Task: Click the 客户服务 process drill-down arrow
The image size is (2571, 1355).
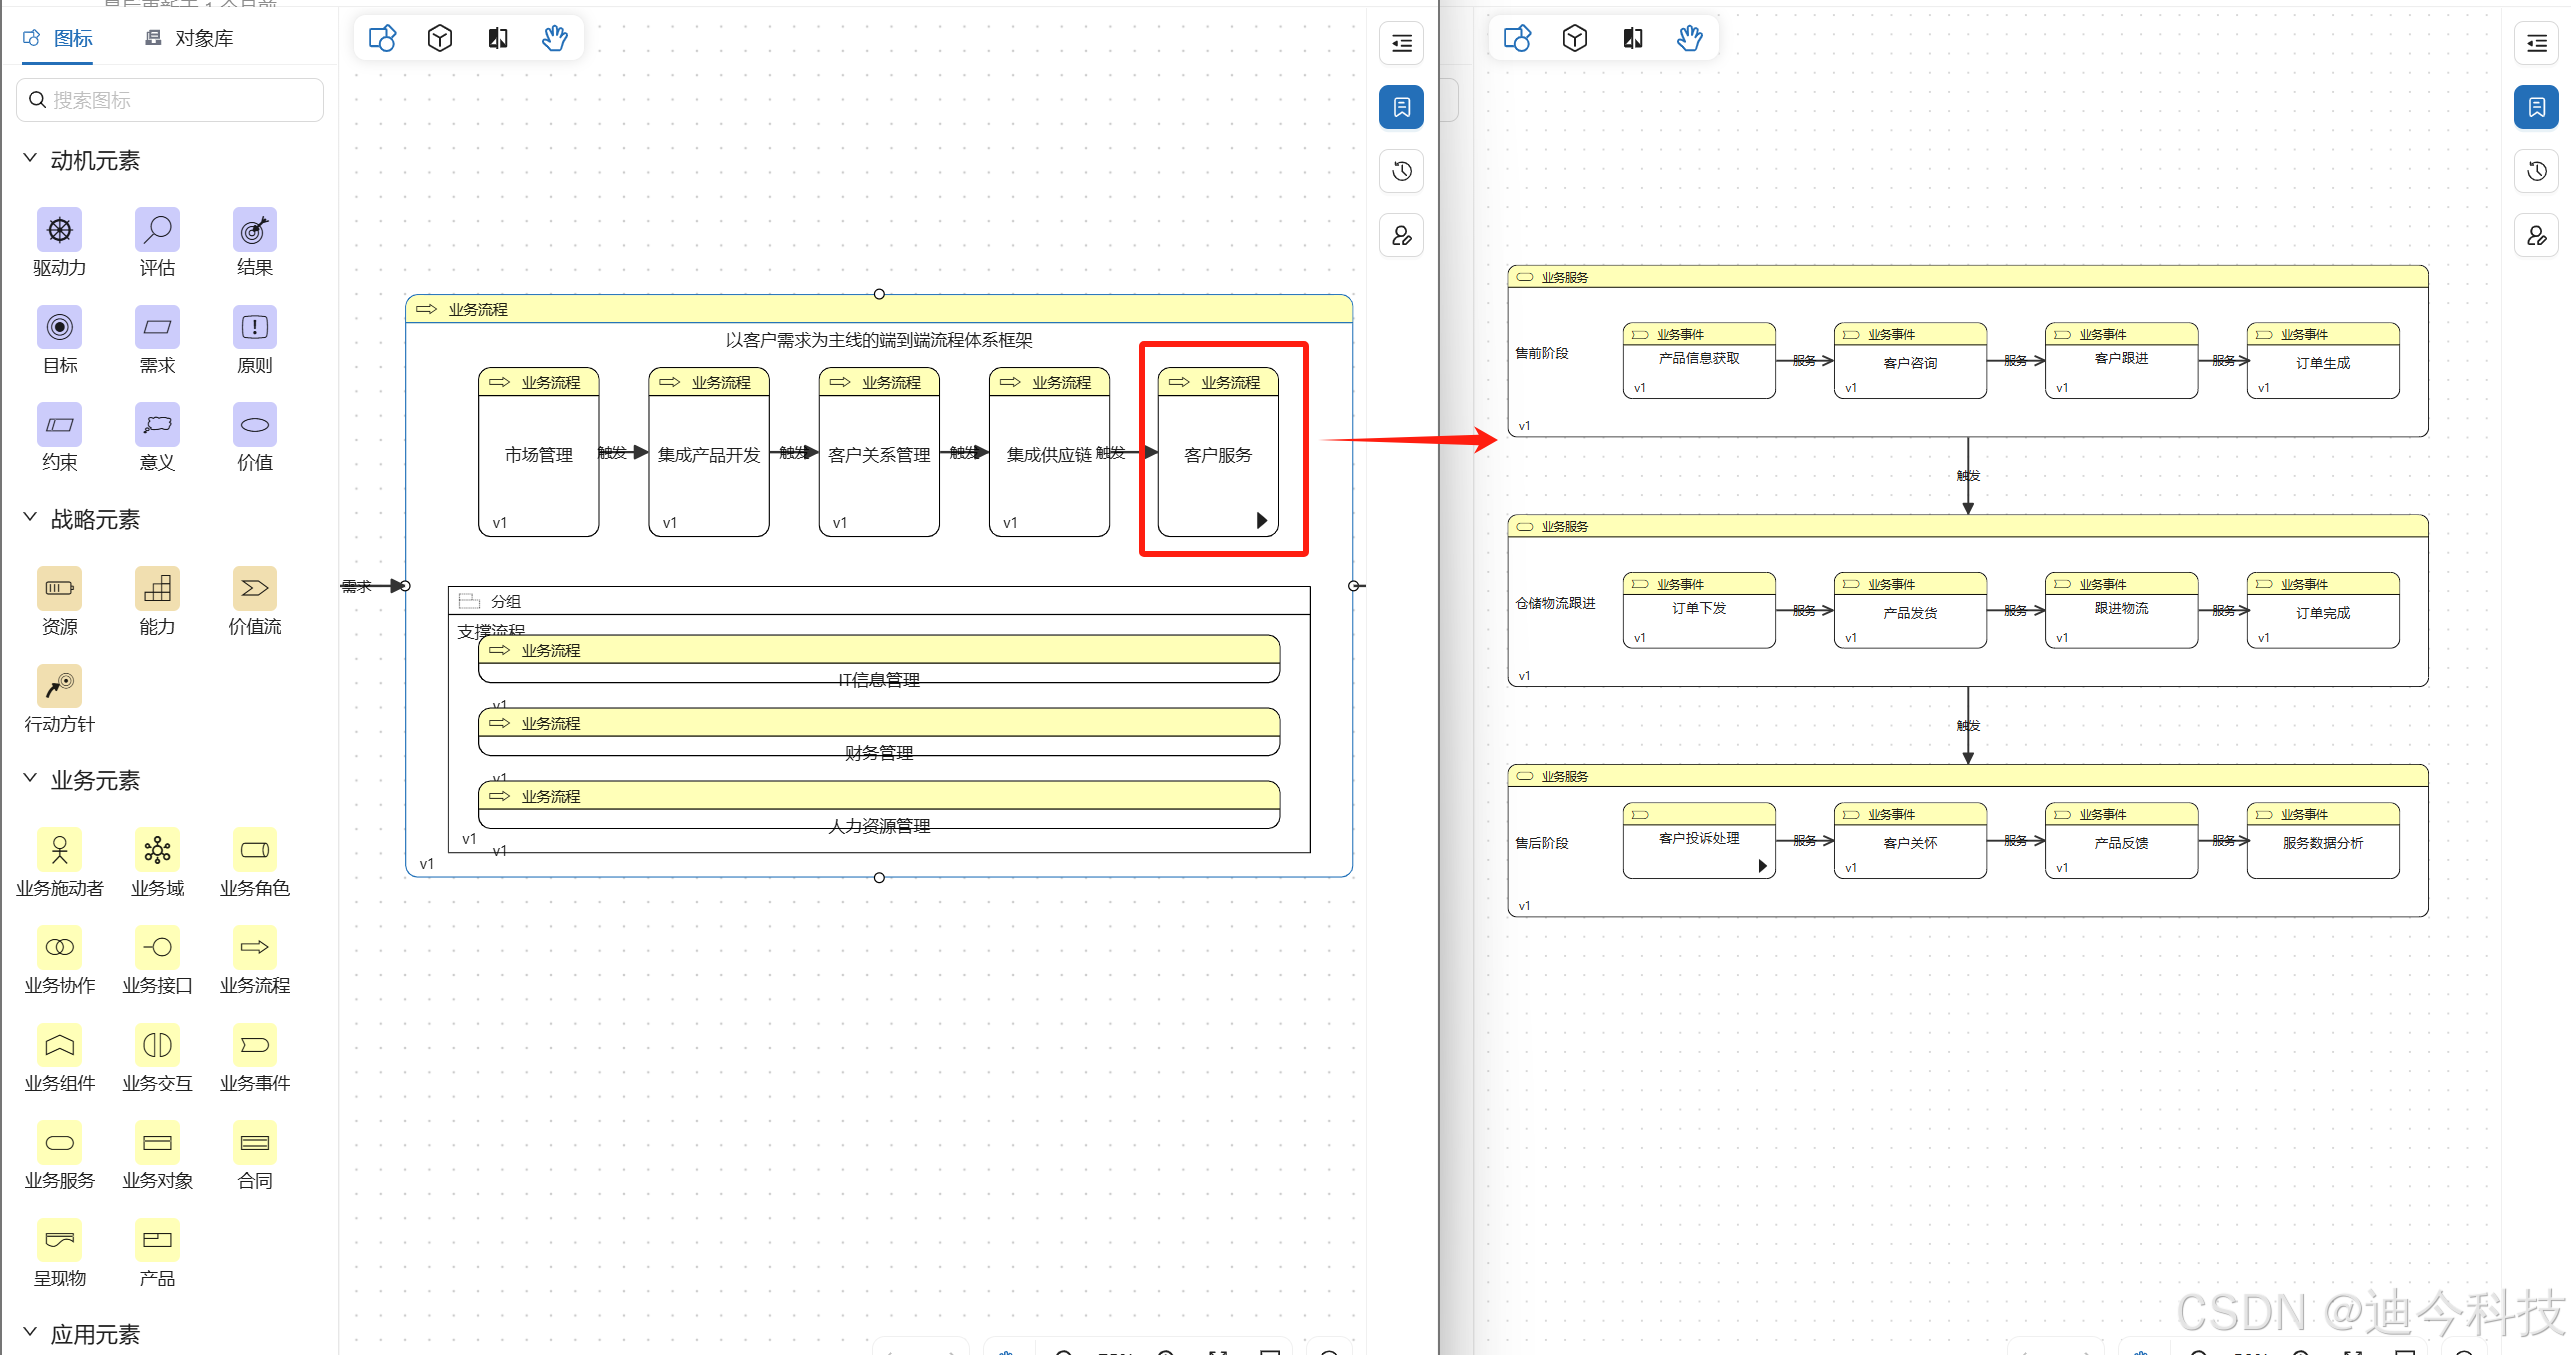Action: pyautogui.click(x=1261, y=520)
